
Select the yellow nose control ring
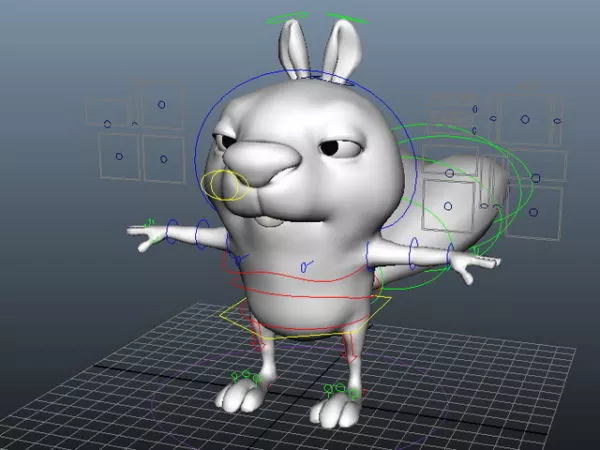click(x=226, y=185)
